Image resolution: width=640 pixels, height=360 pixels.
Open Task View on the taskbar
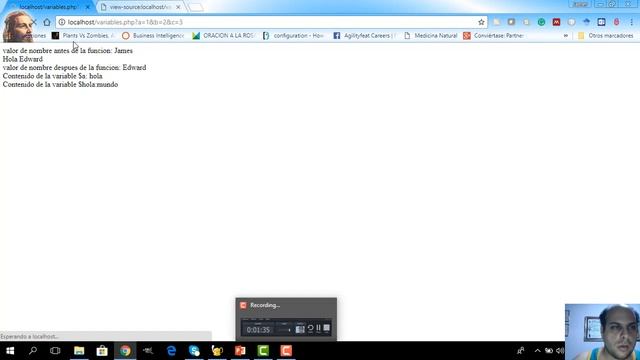(x=55, y=351)
